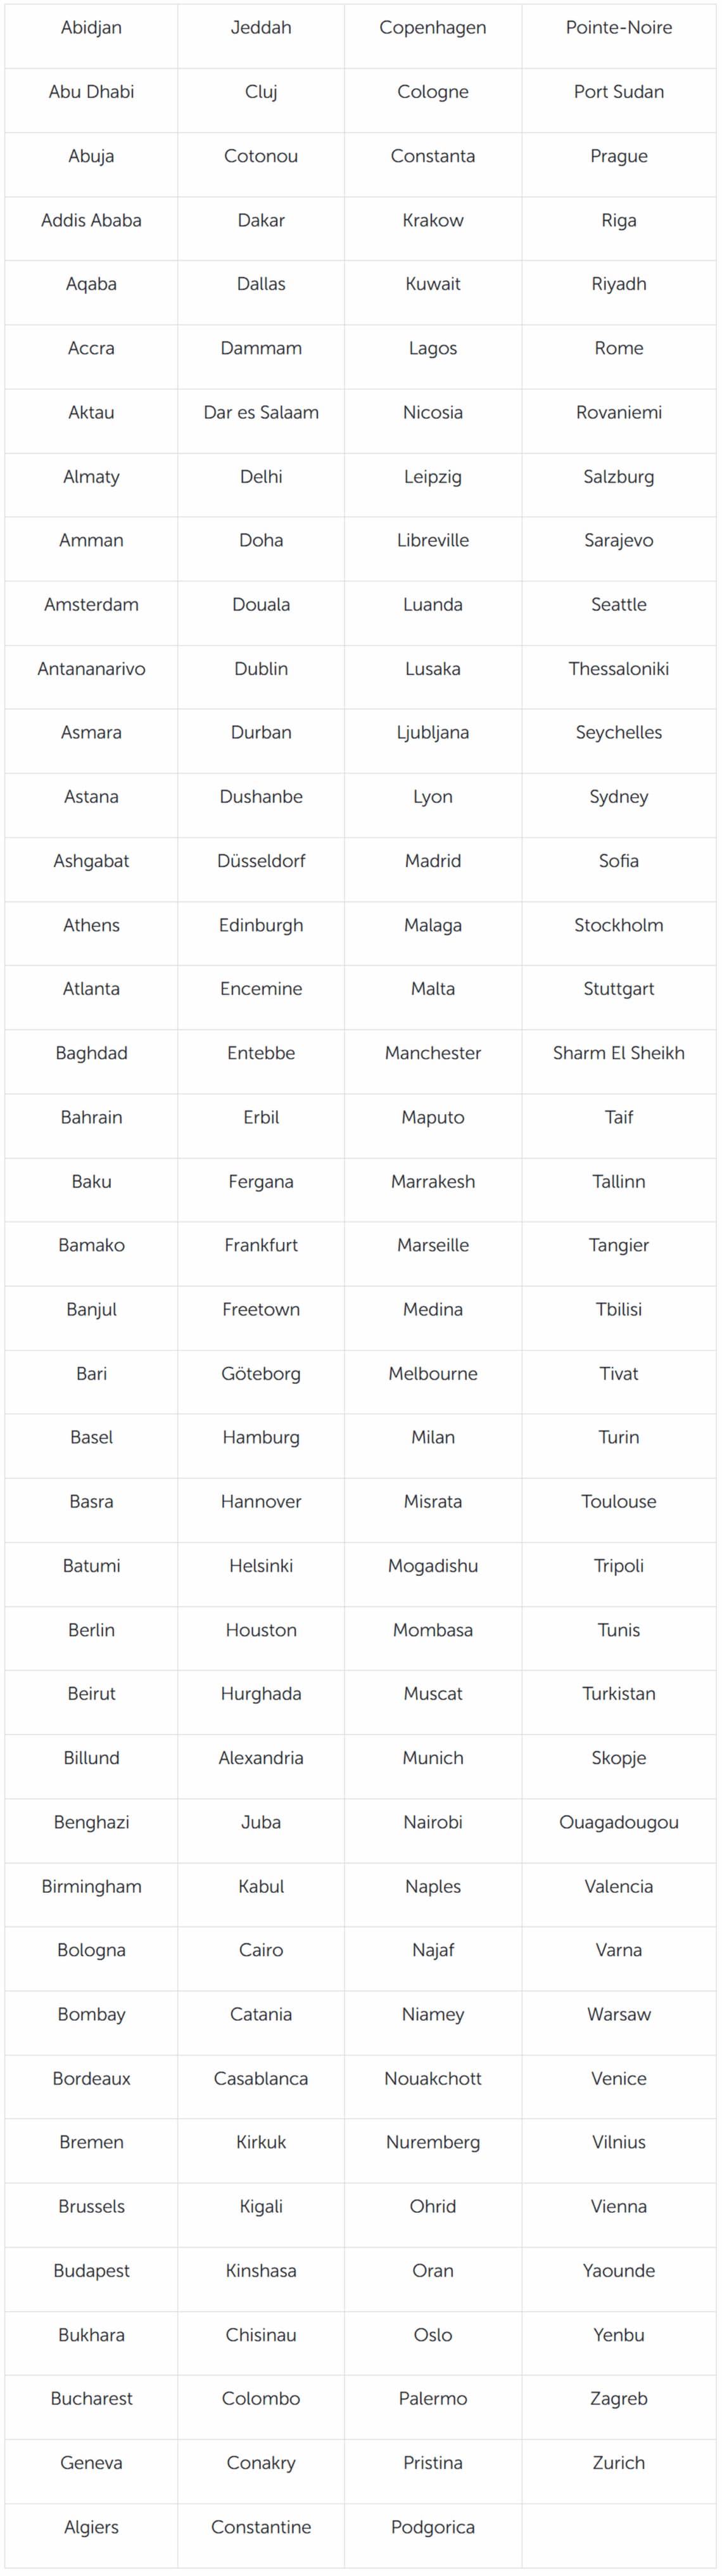Click the Abidjan cell
722x2576 pixels.
(x=91, y=28)
